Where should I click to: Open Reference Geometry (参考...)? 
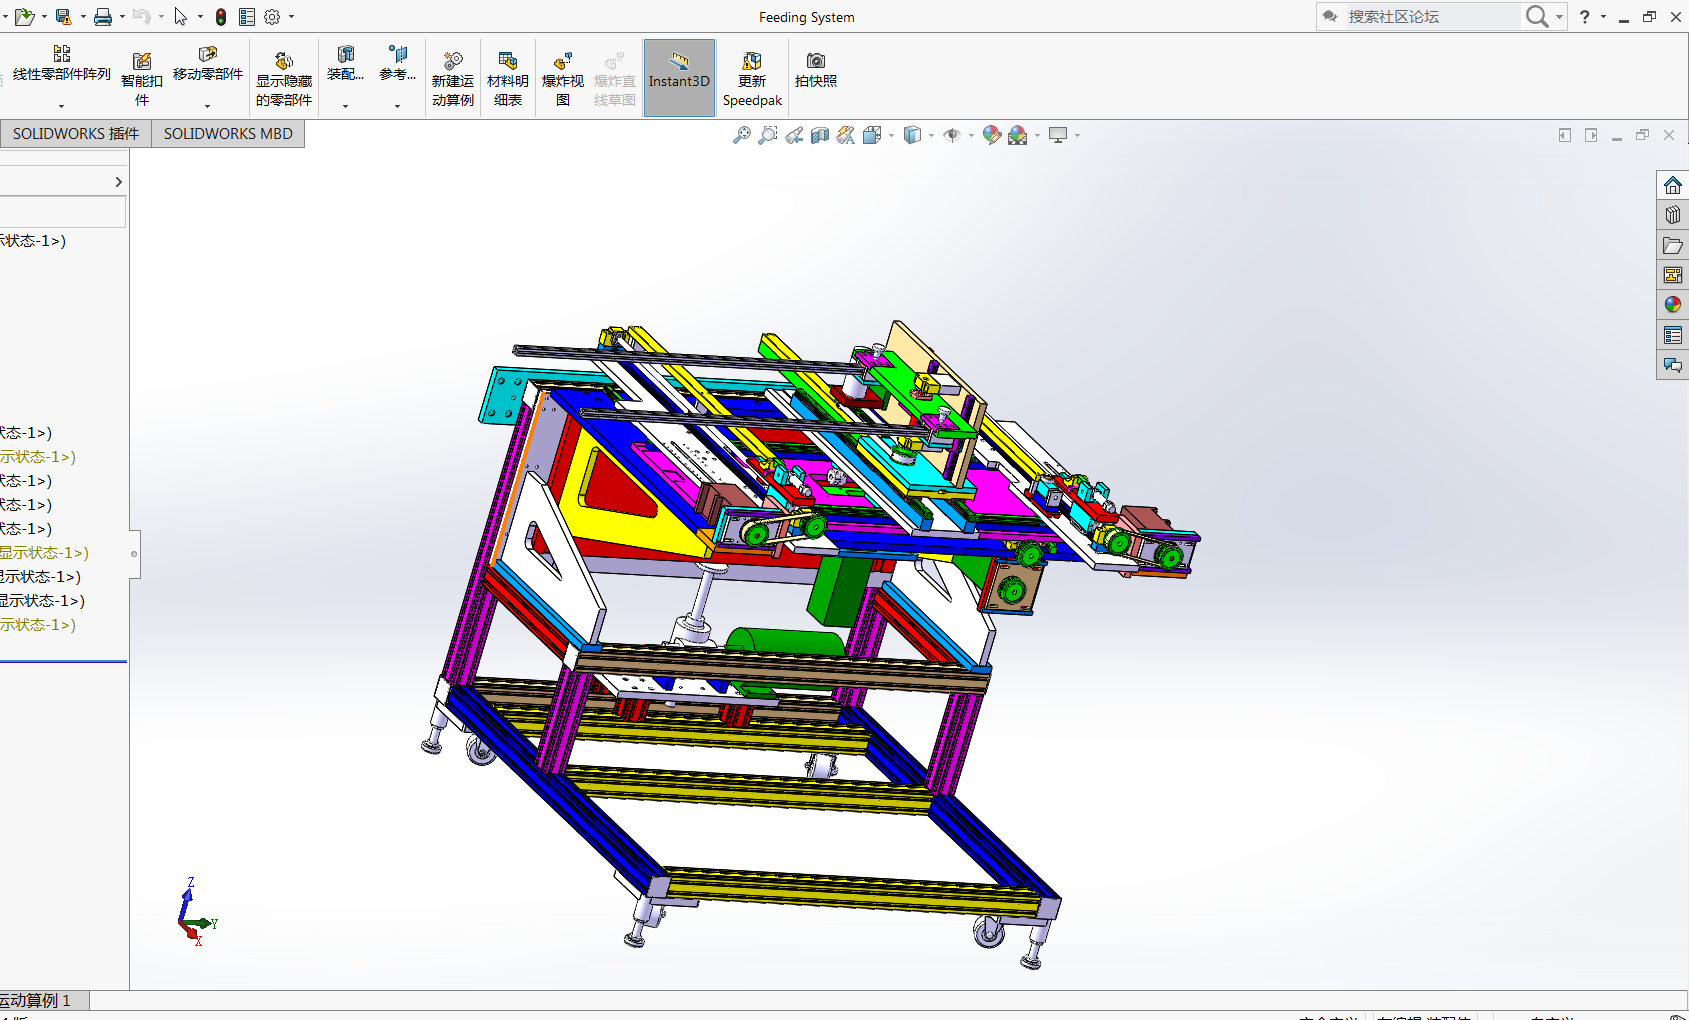pos(397,64)
